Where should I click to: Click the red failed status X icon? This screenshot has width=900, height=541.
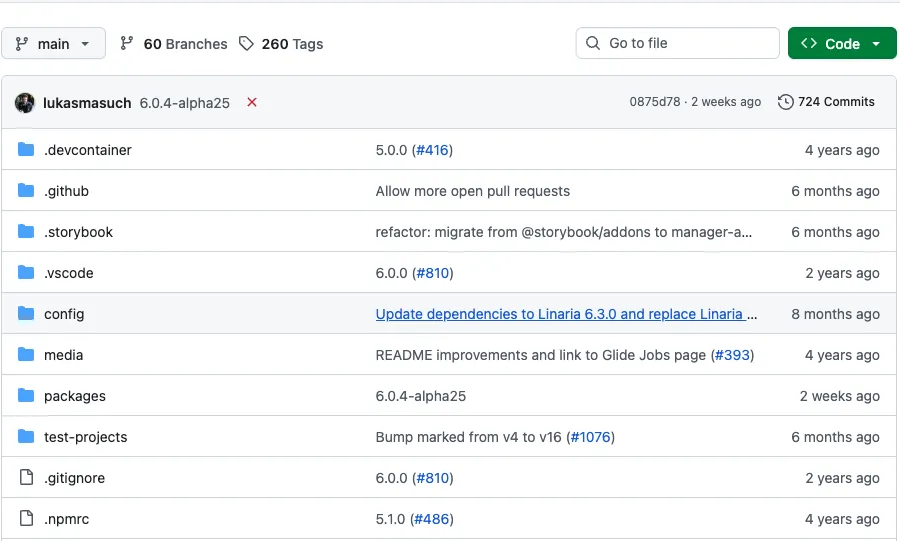click(x=252, y=102)
